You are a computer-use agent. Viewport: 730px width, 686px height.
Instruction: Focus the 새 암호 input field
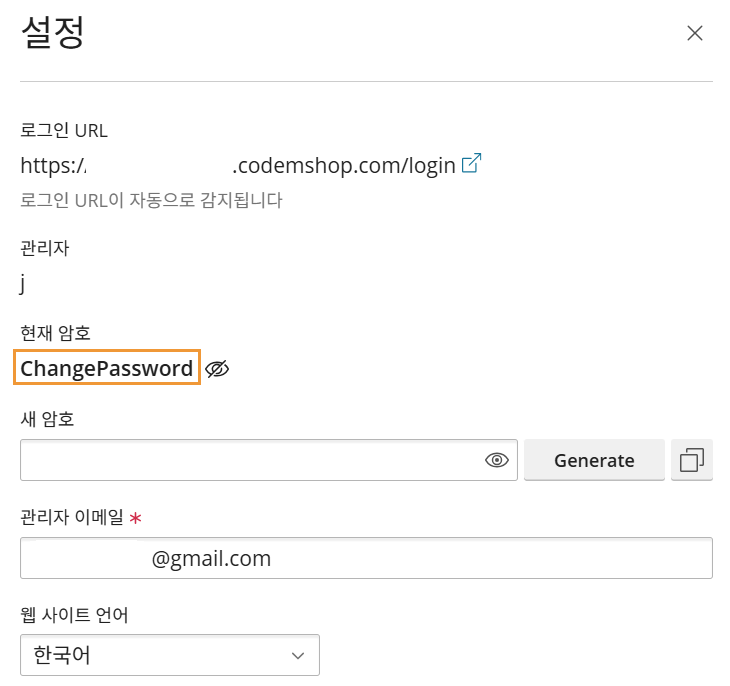point(250,460)
